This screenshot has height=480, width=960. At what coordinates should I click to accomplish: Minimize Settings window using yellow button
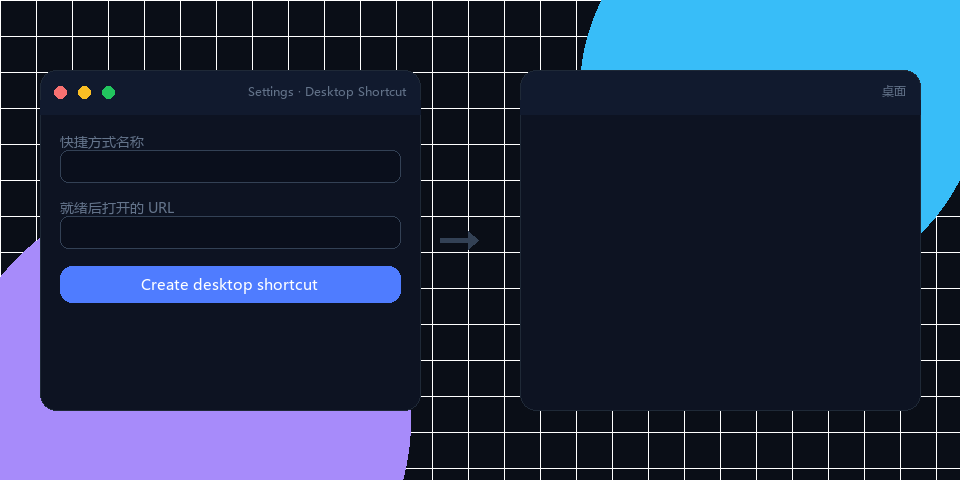(84, 92)
